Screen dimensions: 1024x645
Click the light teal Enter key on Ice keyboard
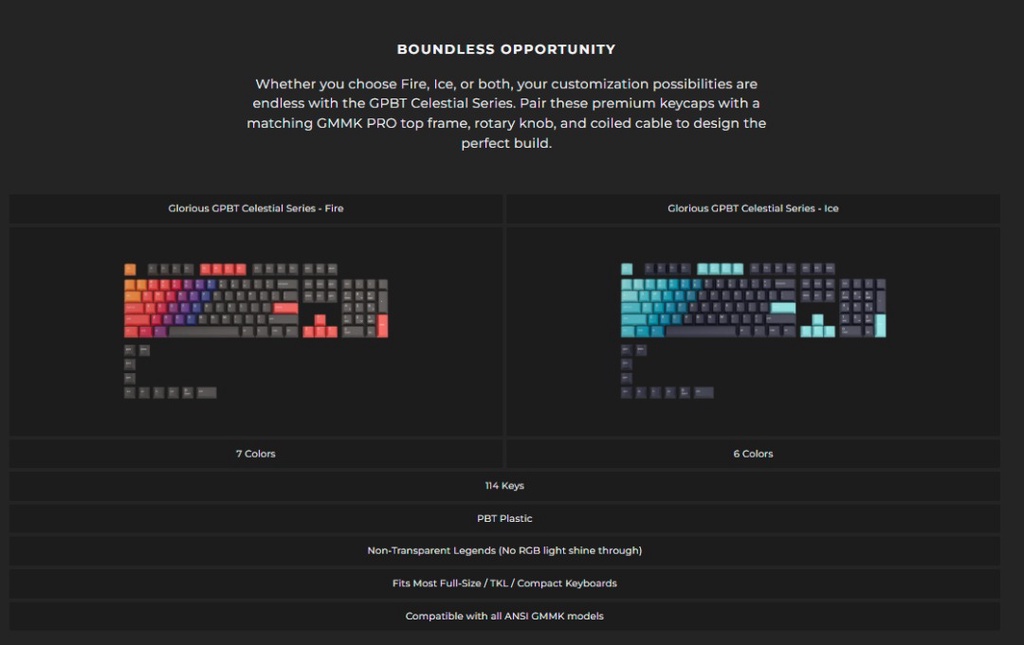[x=783, y=308]
